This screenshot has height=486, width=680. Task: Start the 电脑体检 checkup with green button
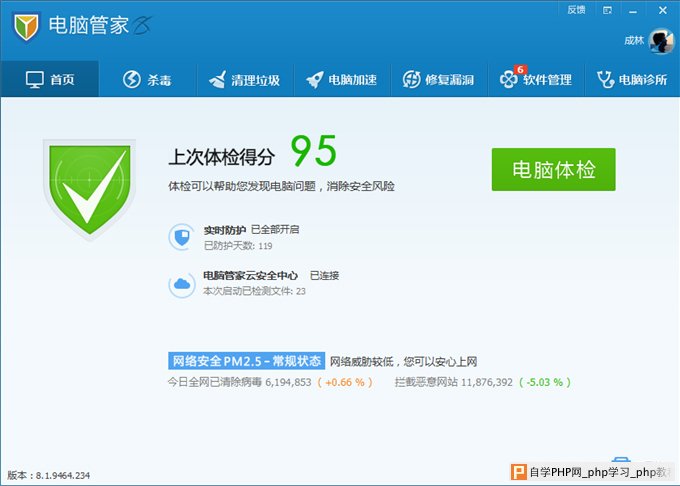point(553,170)
